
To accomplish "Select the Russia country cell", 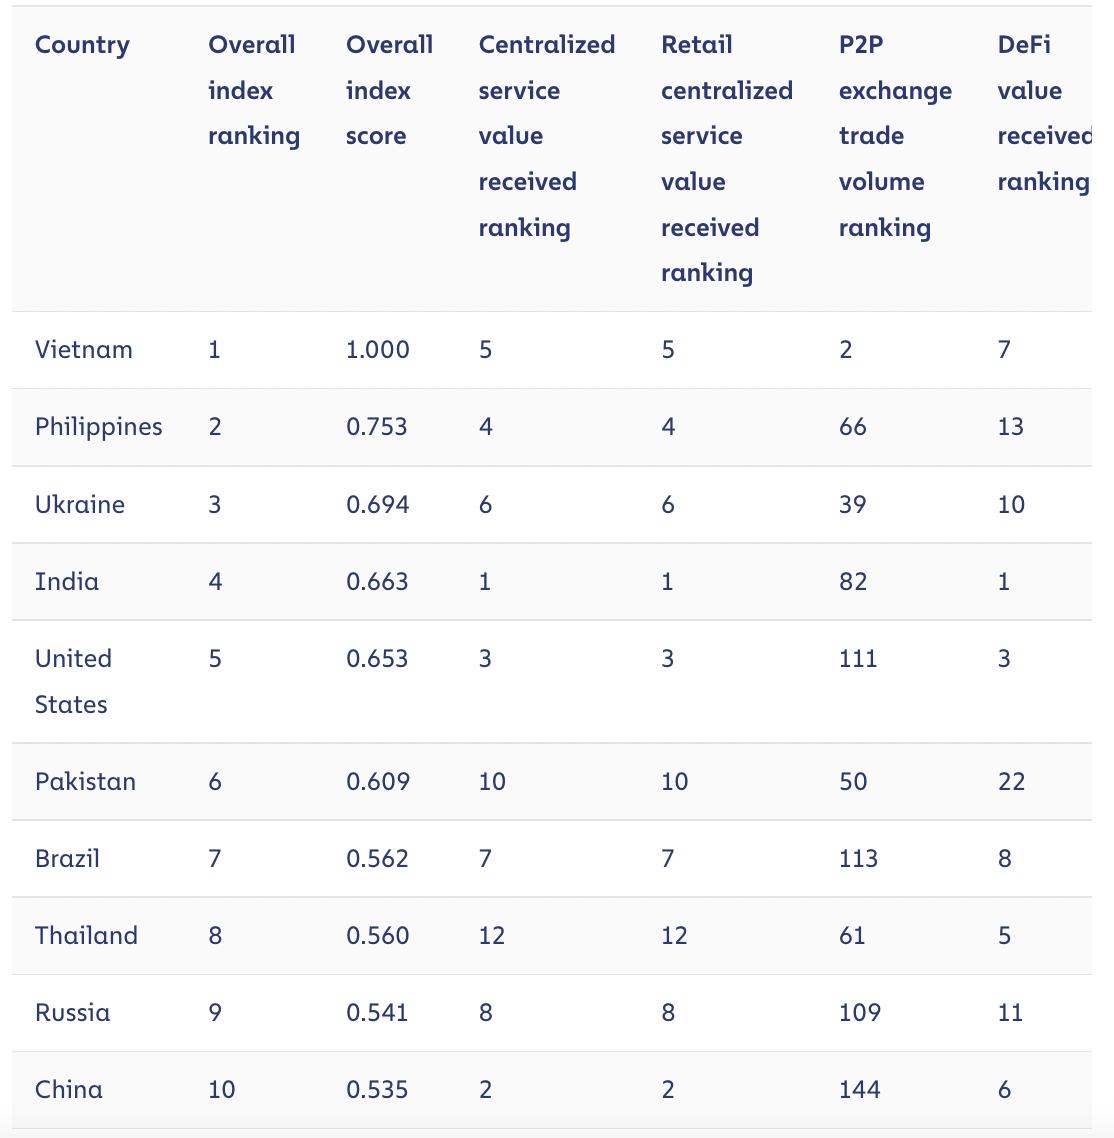I will 73,1012.
